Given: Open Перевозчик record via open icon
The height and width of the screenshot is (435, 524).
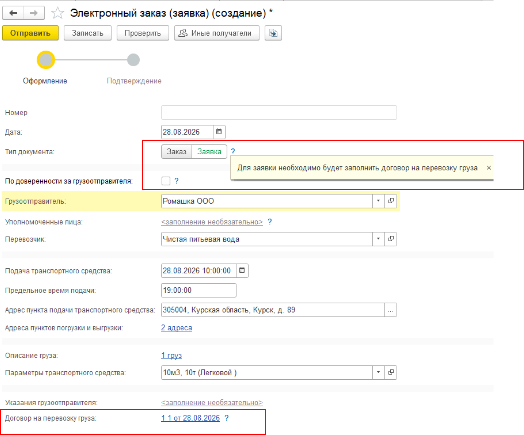Looking at the screenshot, I should point(390,239).
